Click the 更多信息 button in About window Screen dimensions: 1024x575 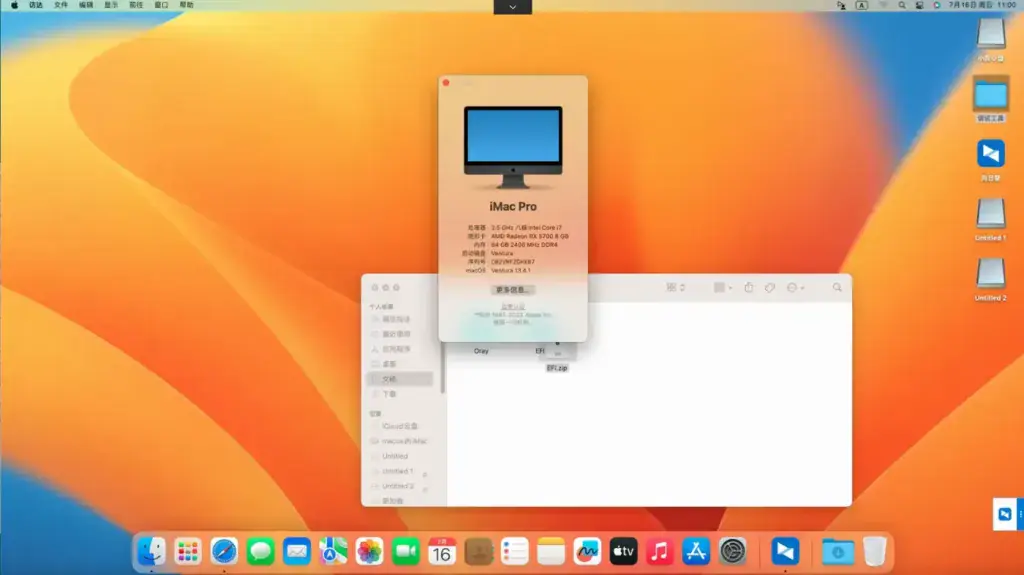tap(513, 289)
